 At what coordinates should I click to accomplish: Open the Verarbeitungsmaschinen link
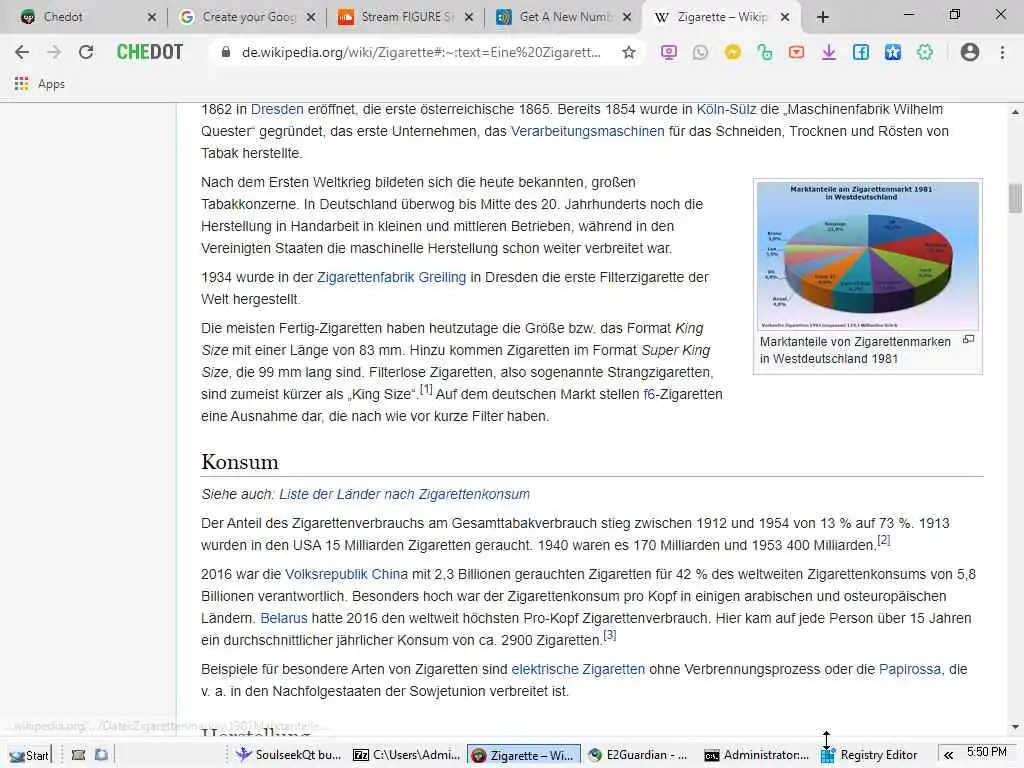[587, 131]
